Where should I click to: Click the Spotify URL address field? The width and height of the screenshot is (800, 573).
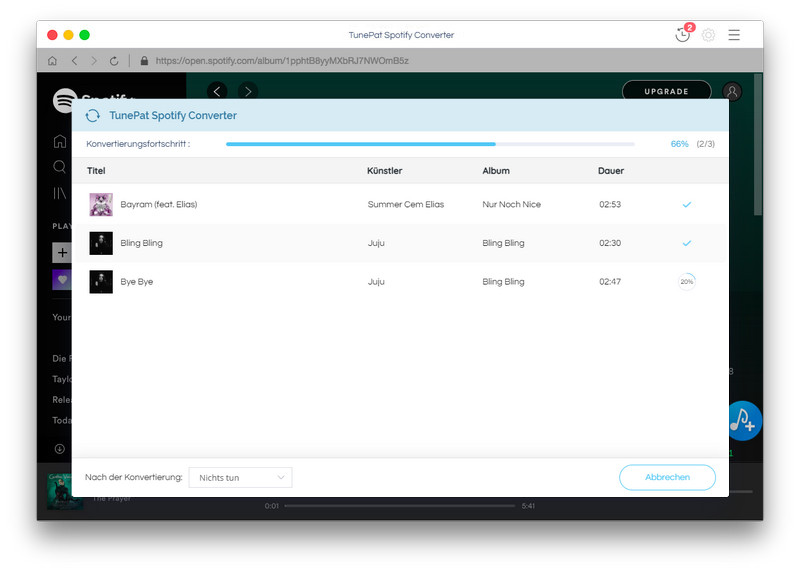point(282,61)
